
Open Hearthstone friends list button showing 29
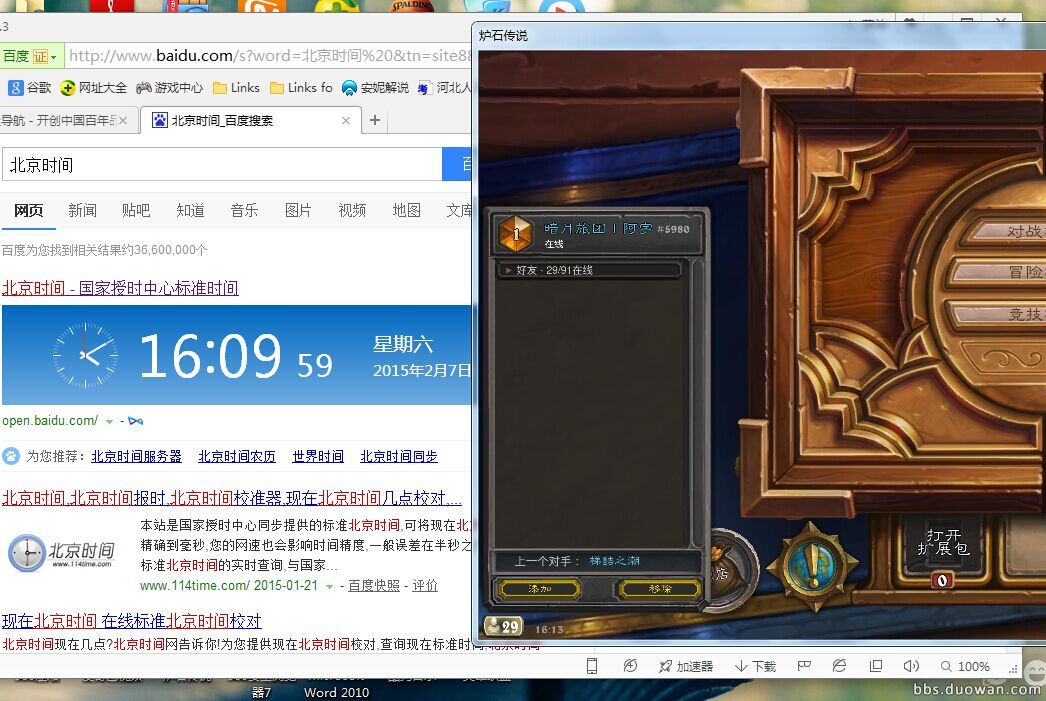point(502,626)
